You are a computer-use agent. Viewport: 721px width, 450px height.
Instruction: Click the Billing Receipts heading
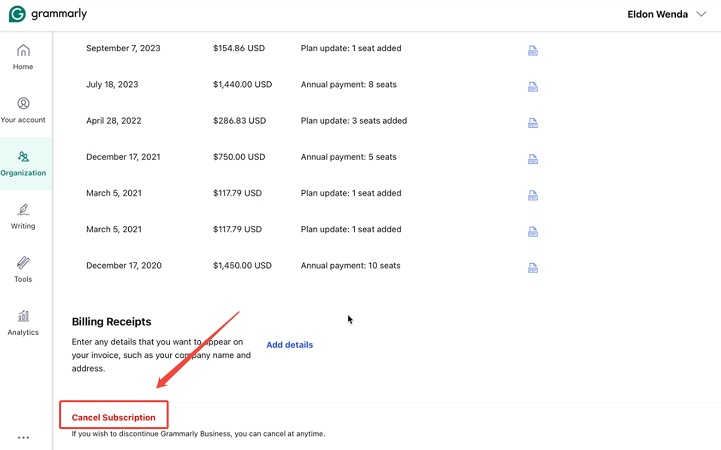click(111, 321)
